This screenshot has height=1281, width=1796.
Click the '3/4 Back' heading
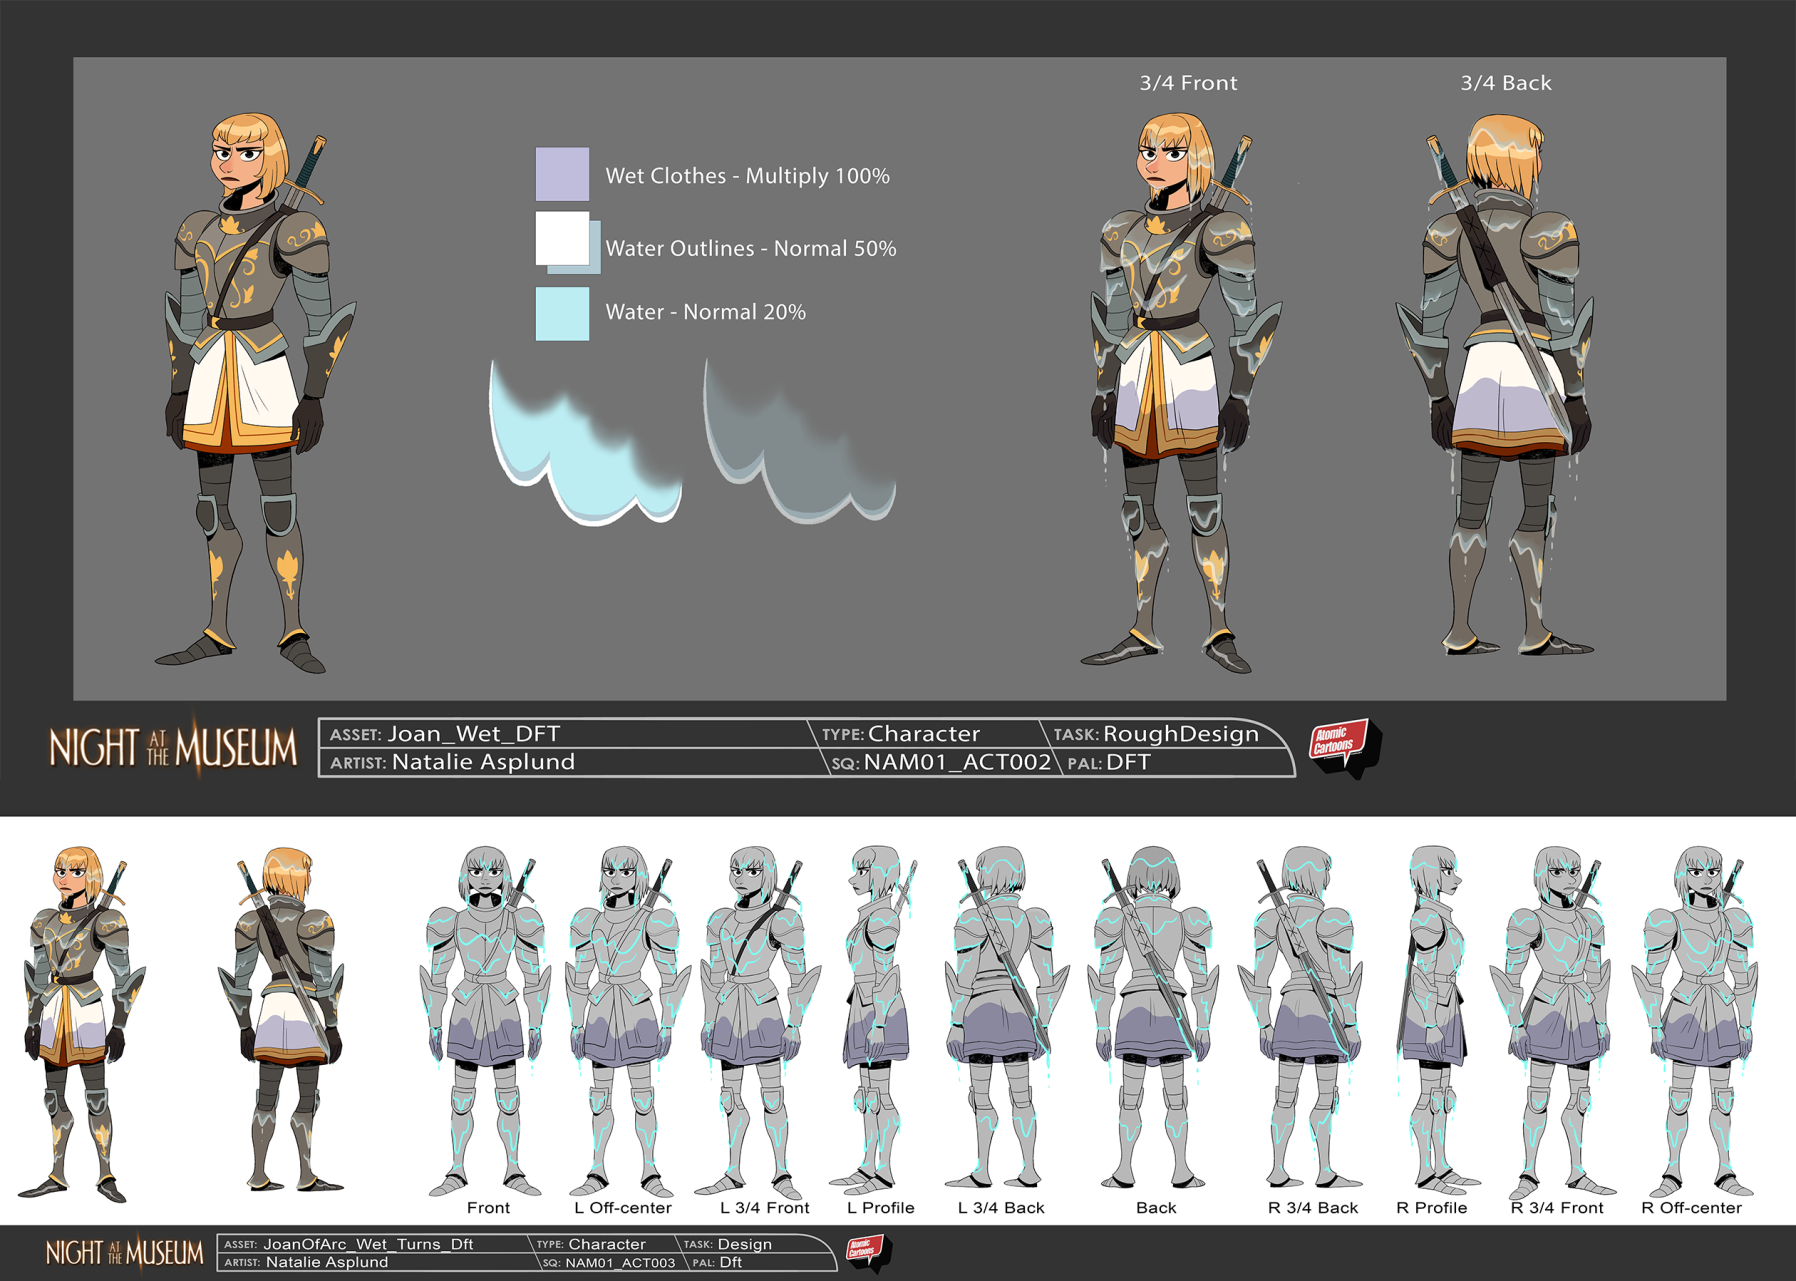point(1506,83)
